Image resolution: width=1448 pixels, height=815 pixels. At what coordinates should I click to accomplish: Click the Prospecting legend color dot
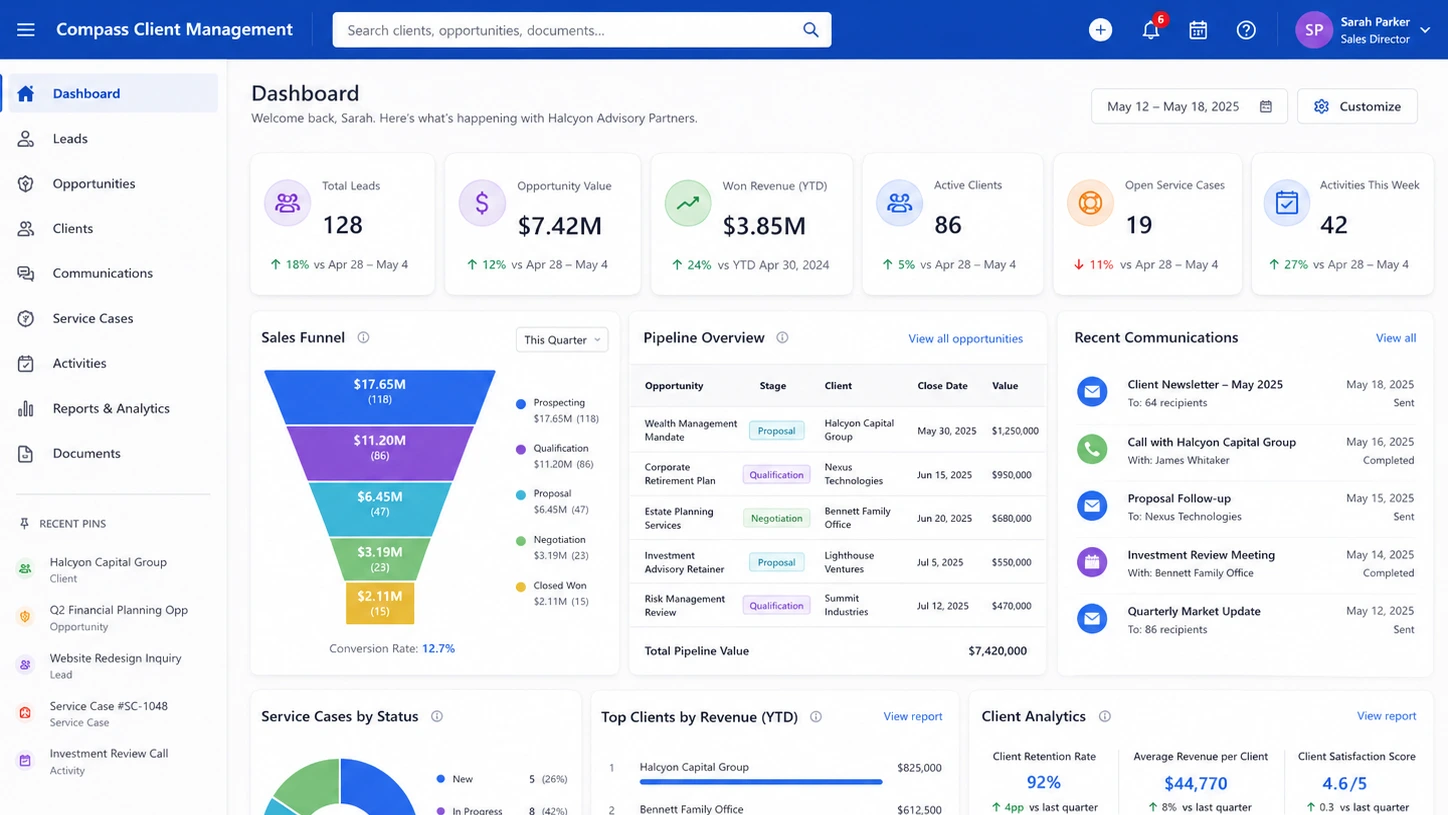pyautogui.click(x=520, y=404)
